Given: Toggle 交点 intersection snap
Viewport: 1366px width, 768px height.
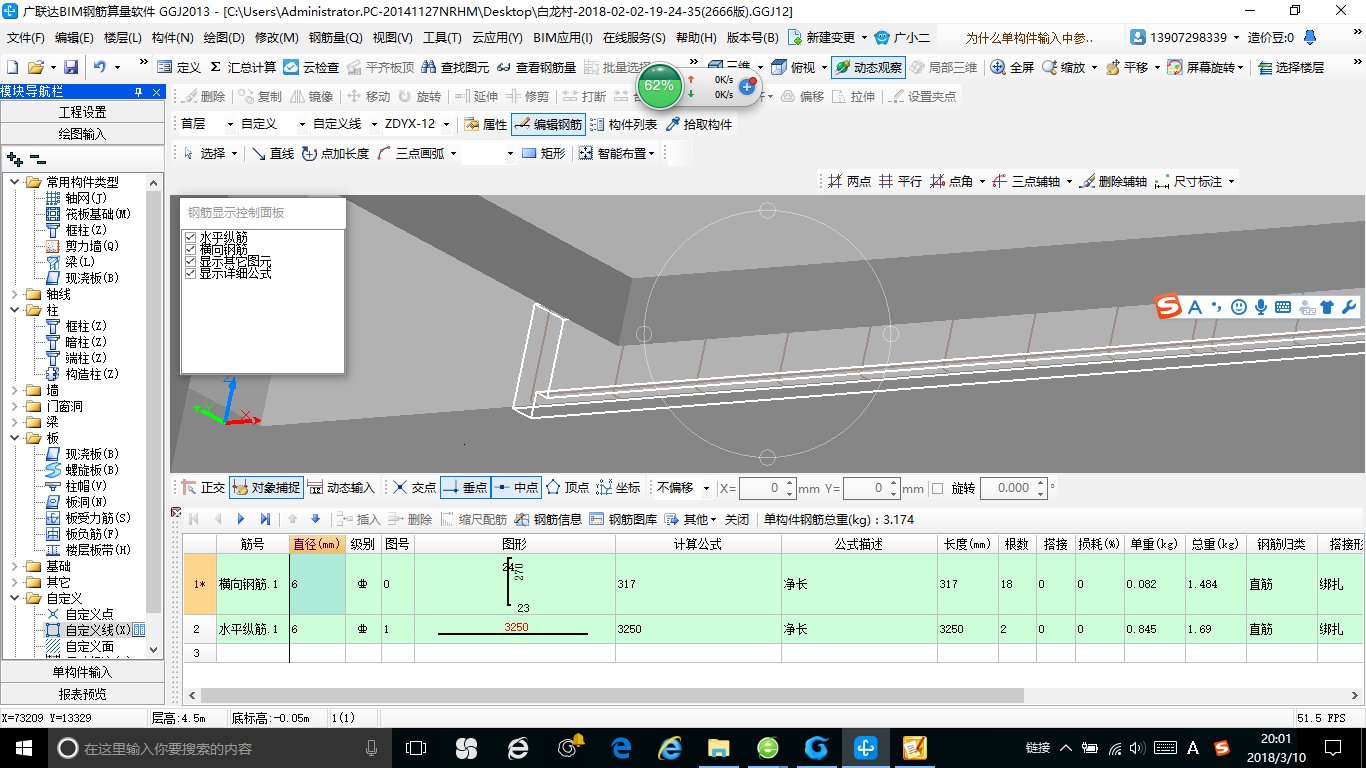Looking at the screenshot, I should point(415,487).
